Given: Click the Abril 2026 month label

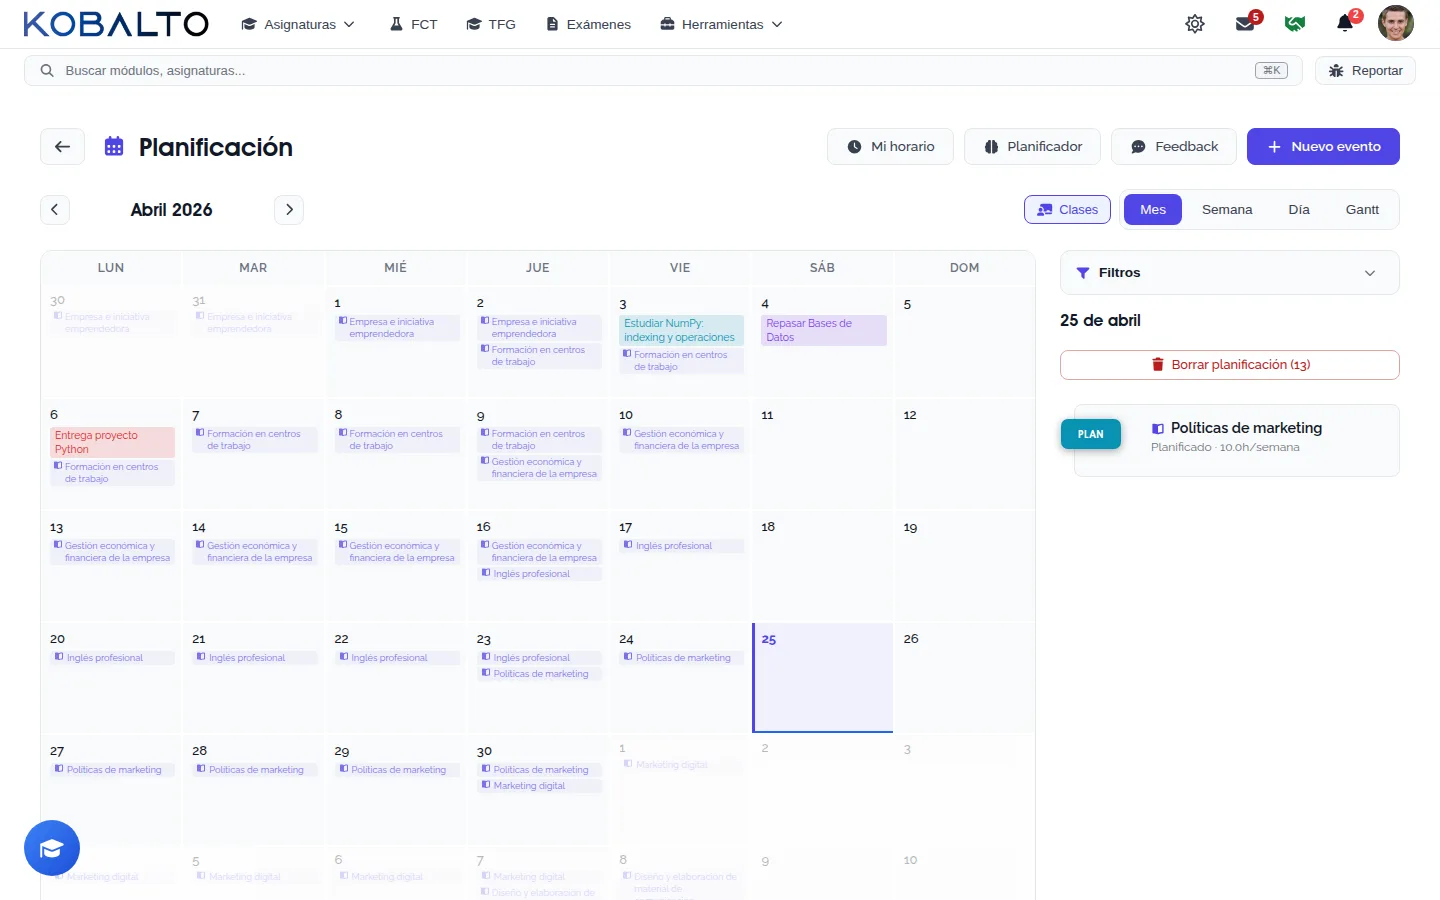Looking at the screenshot, I should point(171,209).
